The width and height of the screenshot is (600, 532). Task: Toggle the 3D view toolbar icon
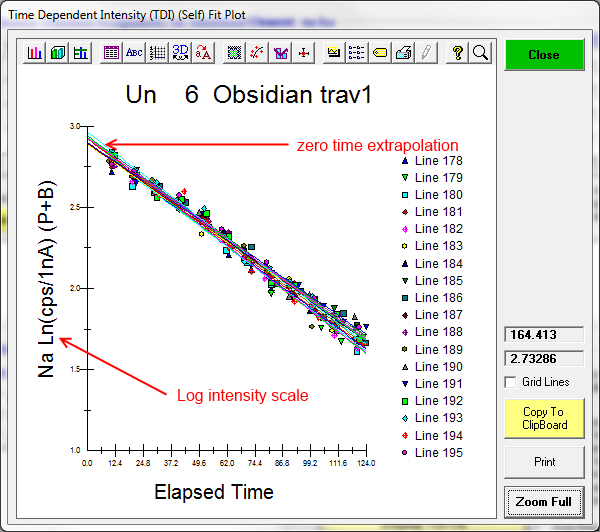point(180,53)
